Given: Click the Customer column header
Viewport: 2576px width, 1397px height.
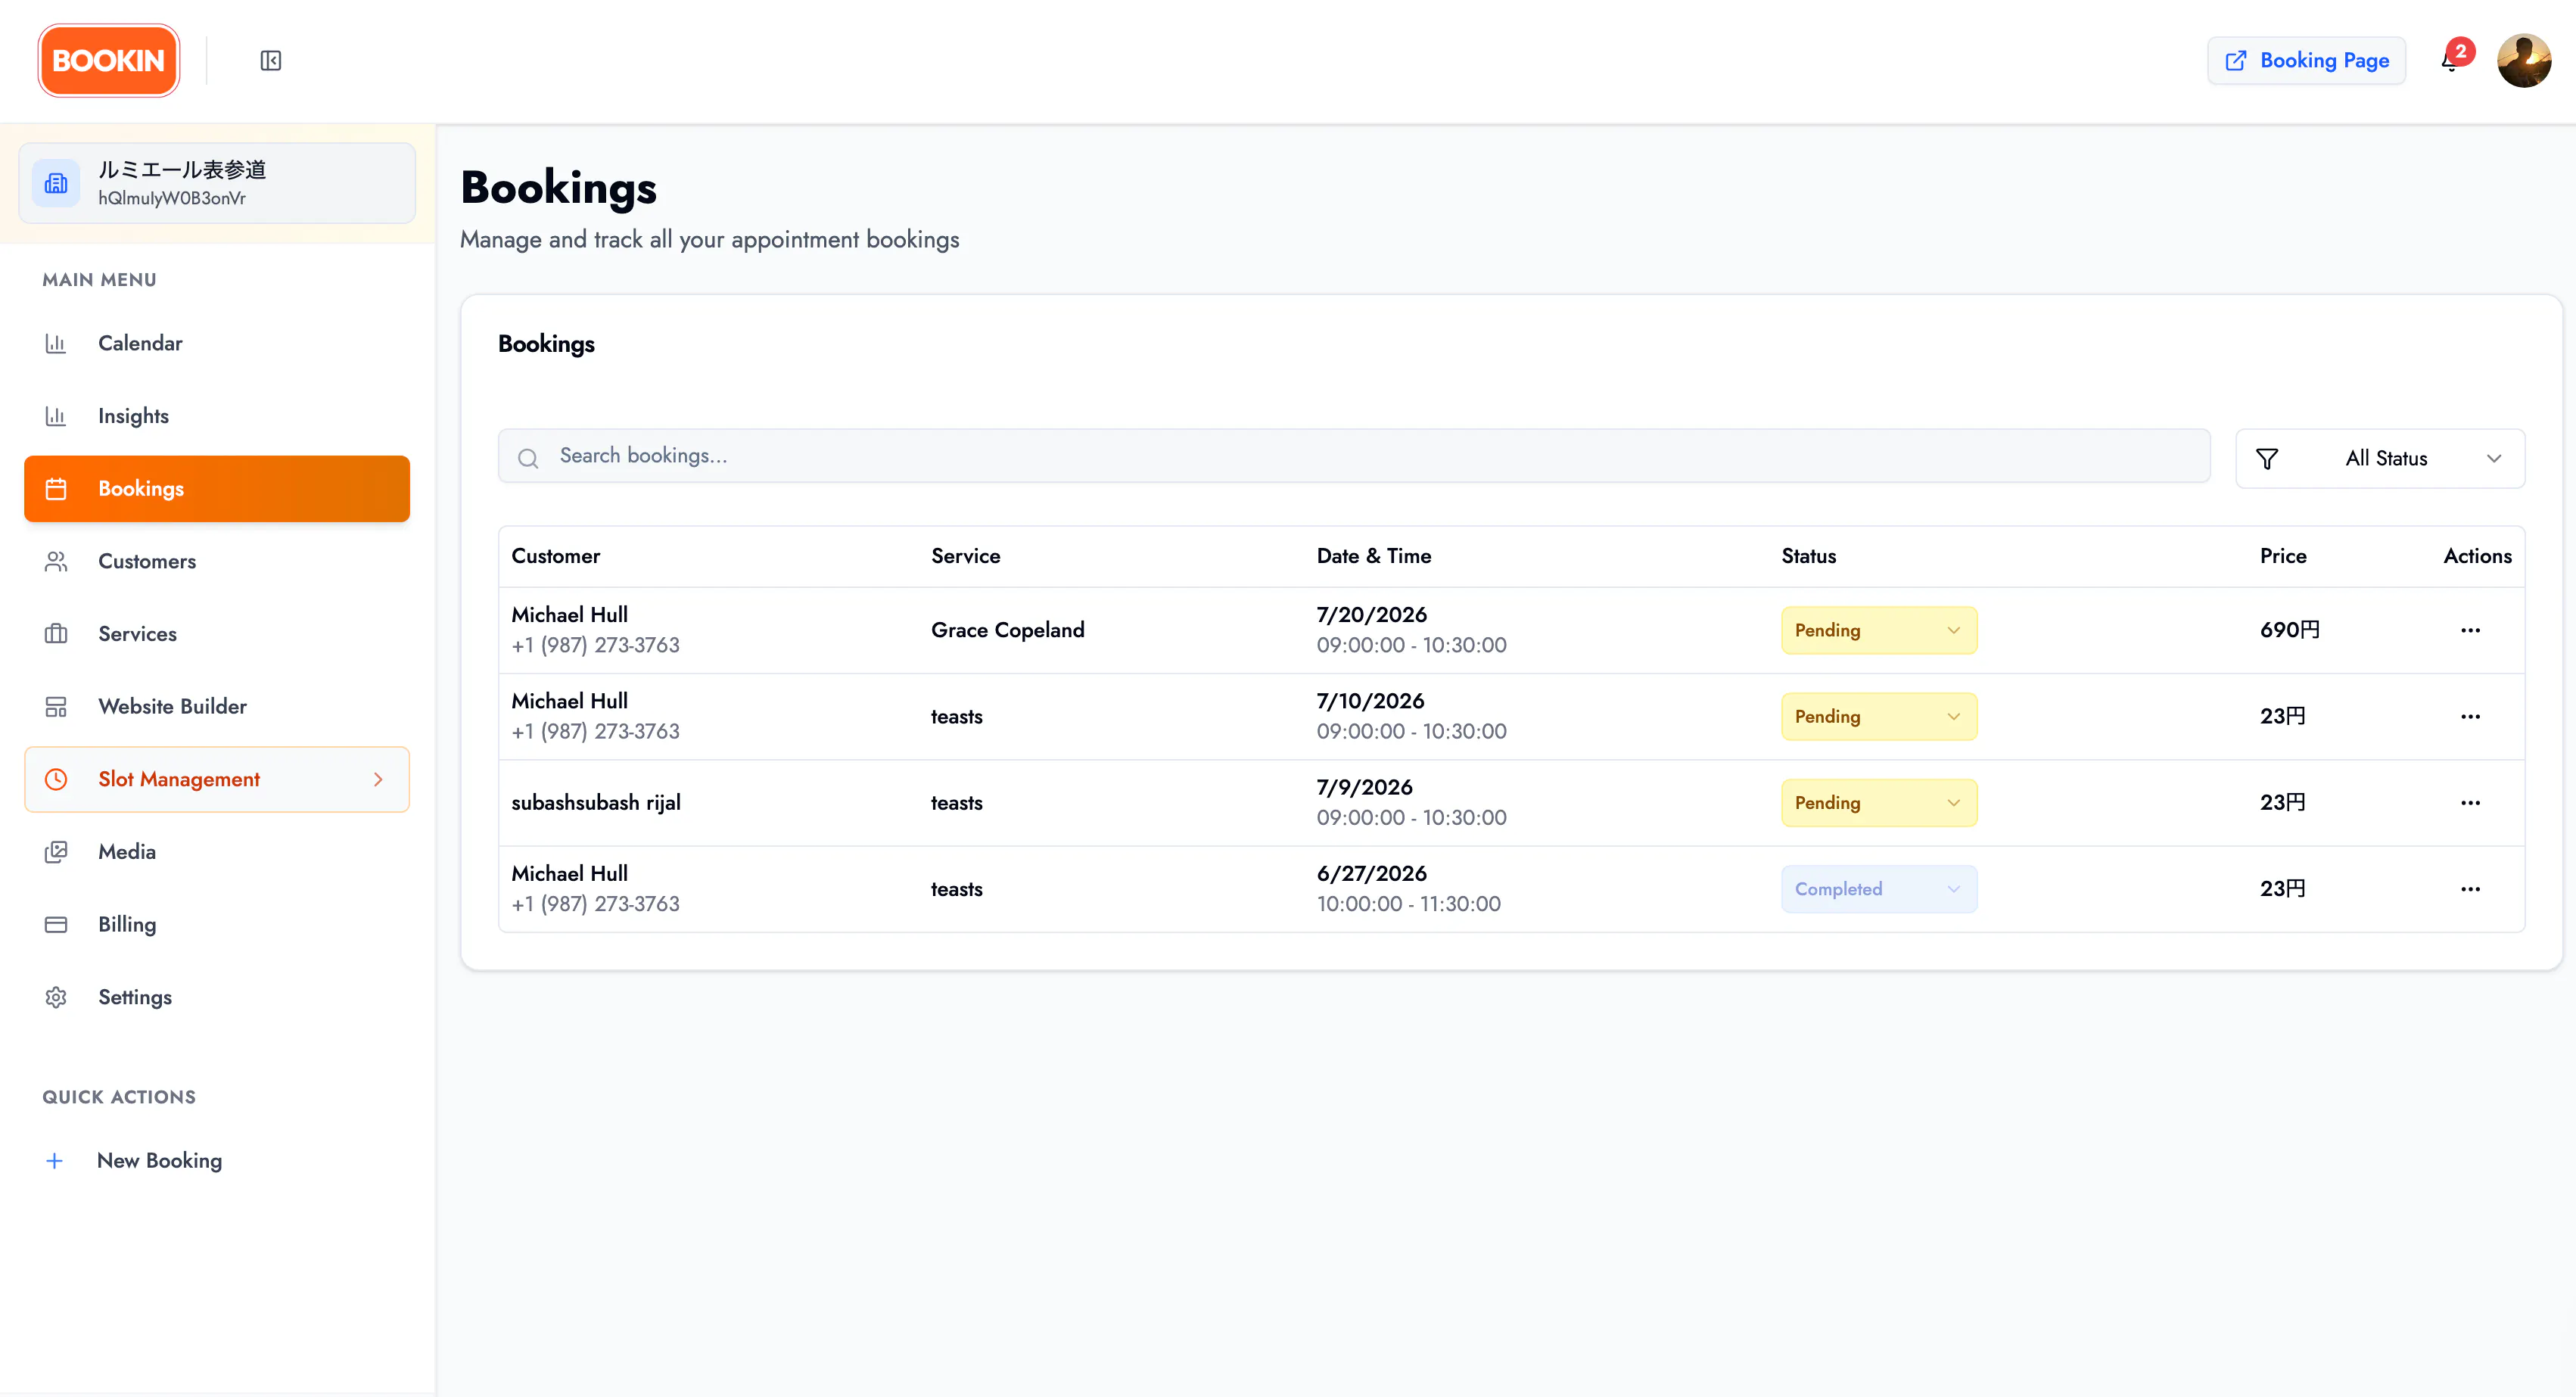Looking at the screenshot, I should click(556, 556).
